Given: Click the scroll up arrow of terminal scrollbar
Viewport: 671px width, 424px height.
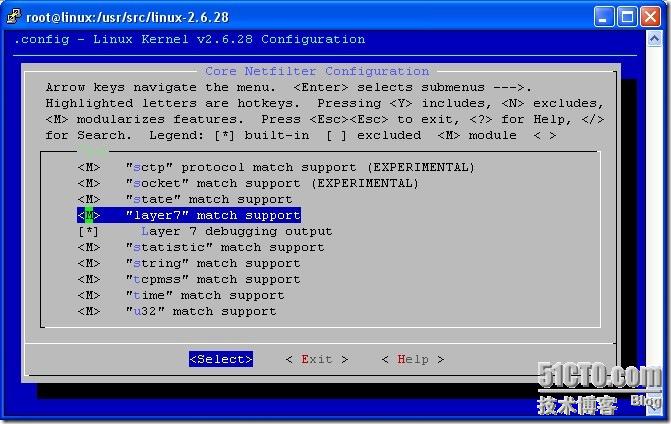Looking at the screenshot, I should (654, 39).
